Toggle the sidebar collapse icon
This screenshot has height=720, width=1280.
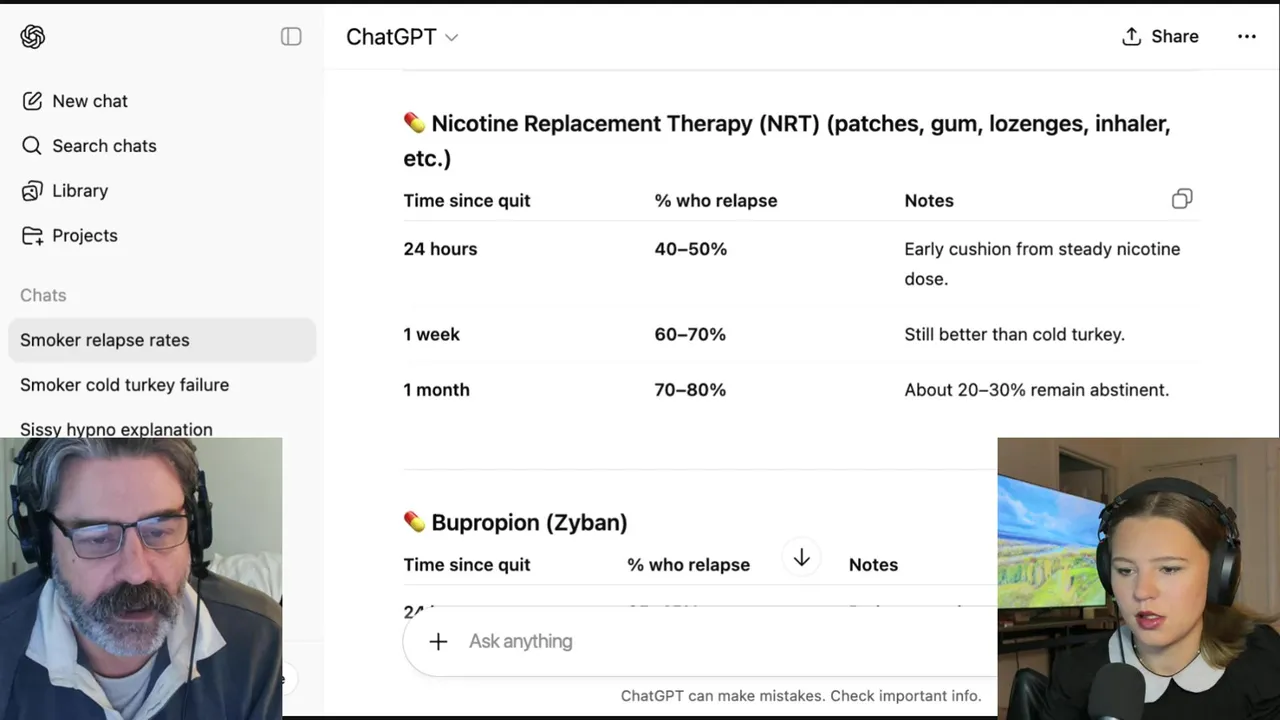[291, 37]
